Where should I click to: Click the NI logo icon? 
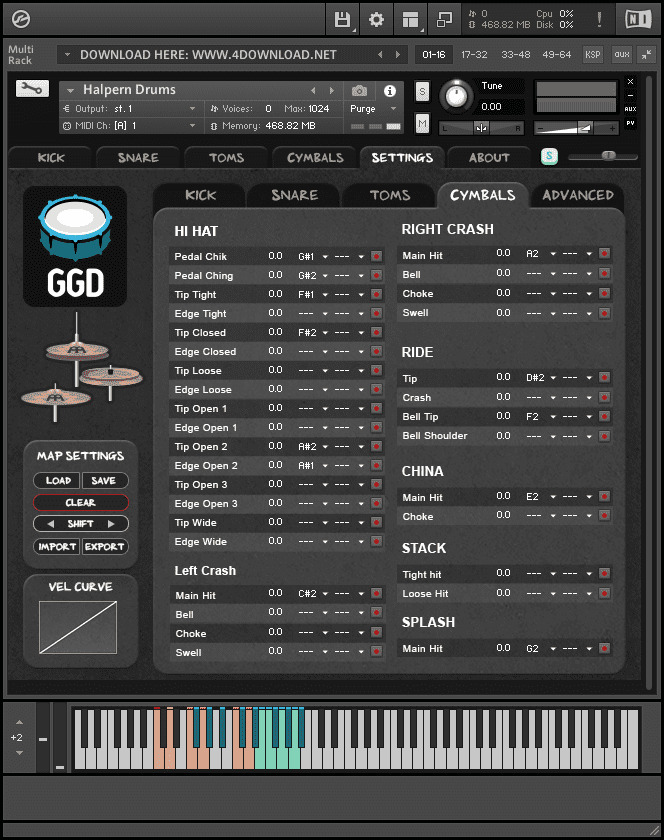tap(638, 20)
